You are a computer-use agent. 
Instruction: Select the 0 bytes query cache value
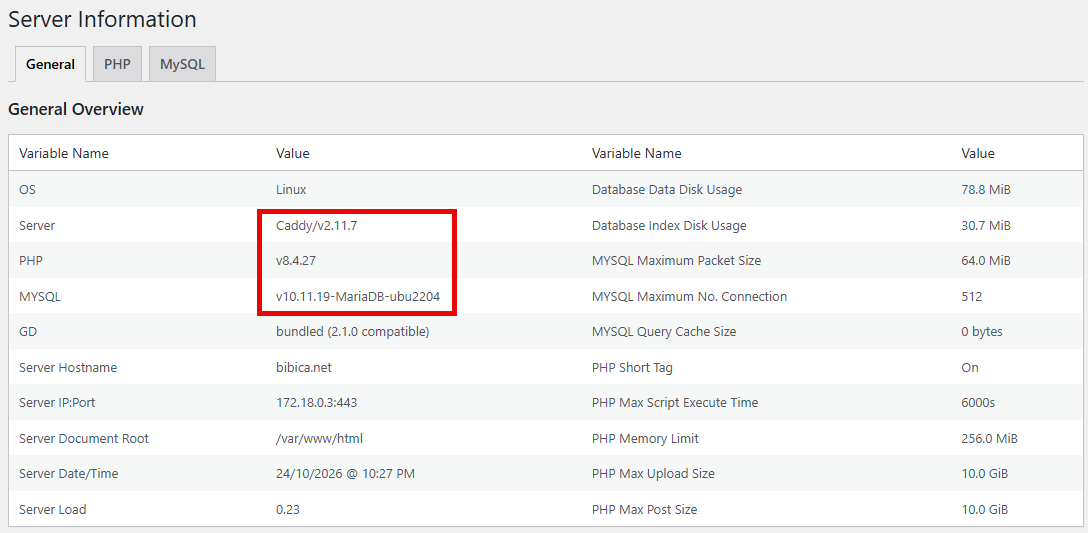982,332
